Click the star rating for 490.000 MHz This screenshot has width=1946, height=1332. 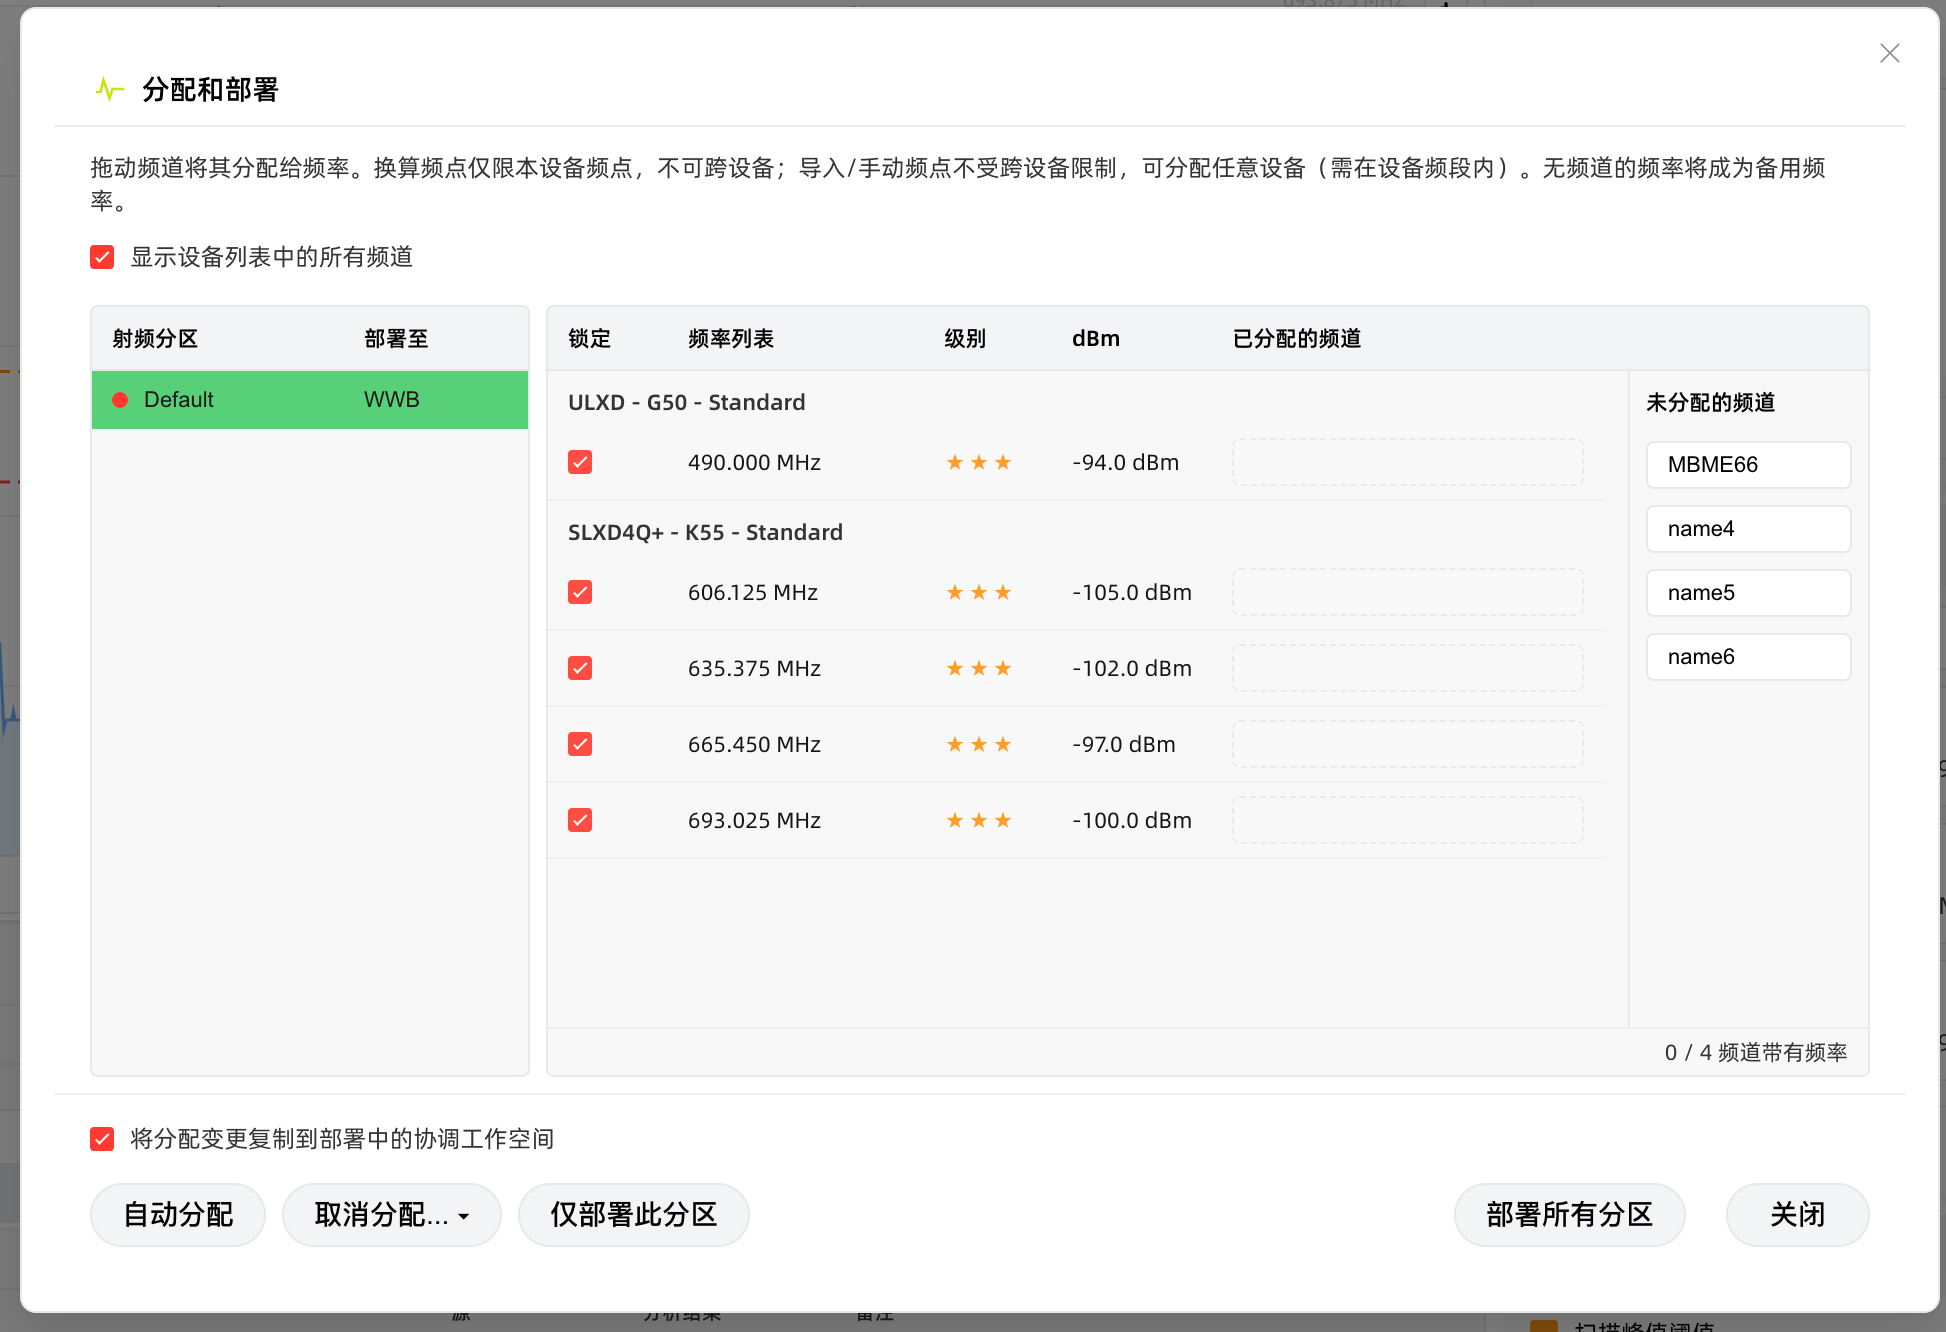979,462
